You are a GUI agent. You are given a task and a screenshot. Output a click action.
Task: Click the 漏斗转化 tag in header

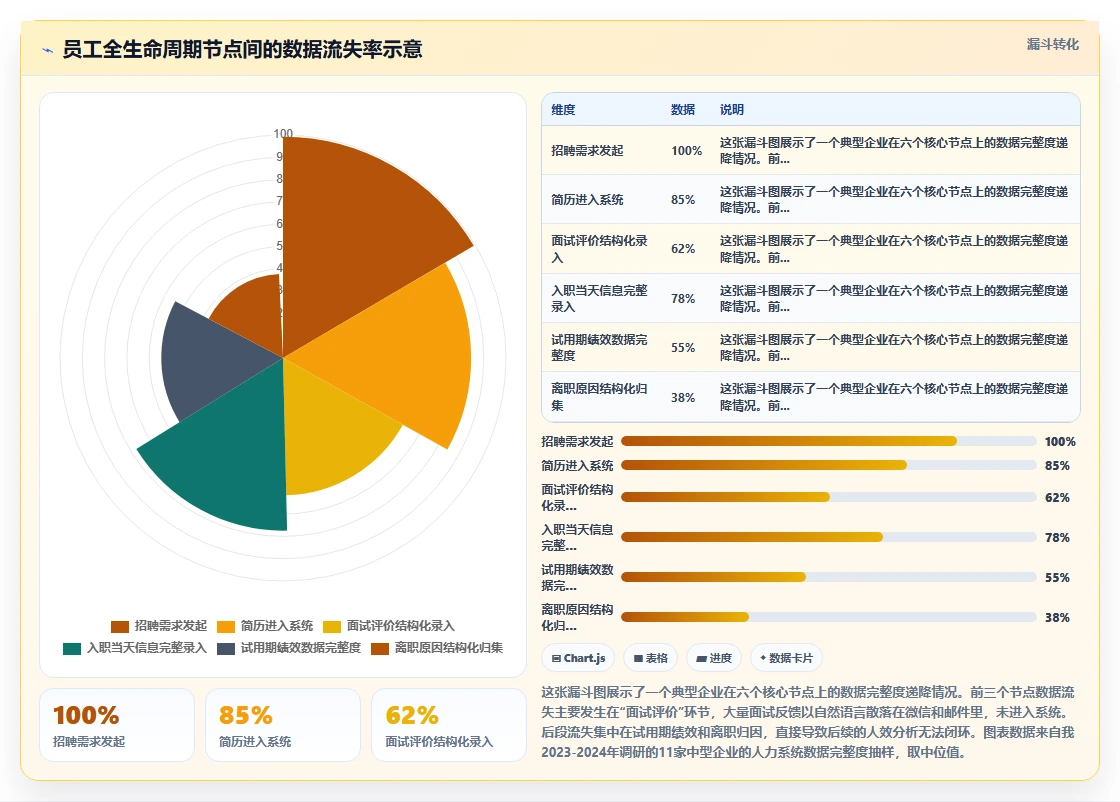click(1052, 44)
